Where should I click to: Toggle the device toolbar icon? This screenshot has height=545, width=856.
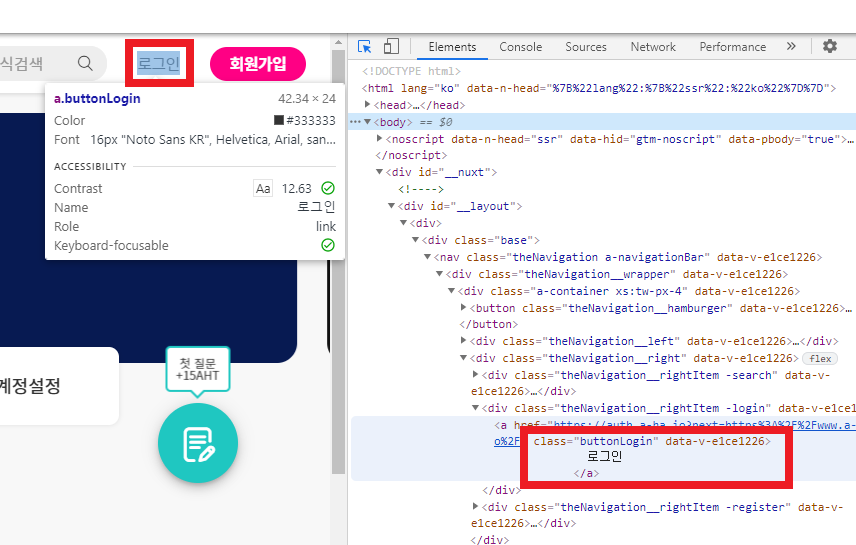click(x=391, y=46)
